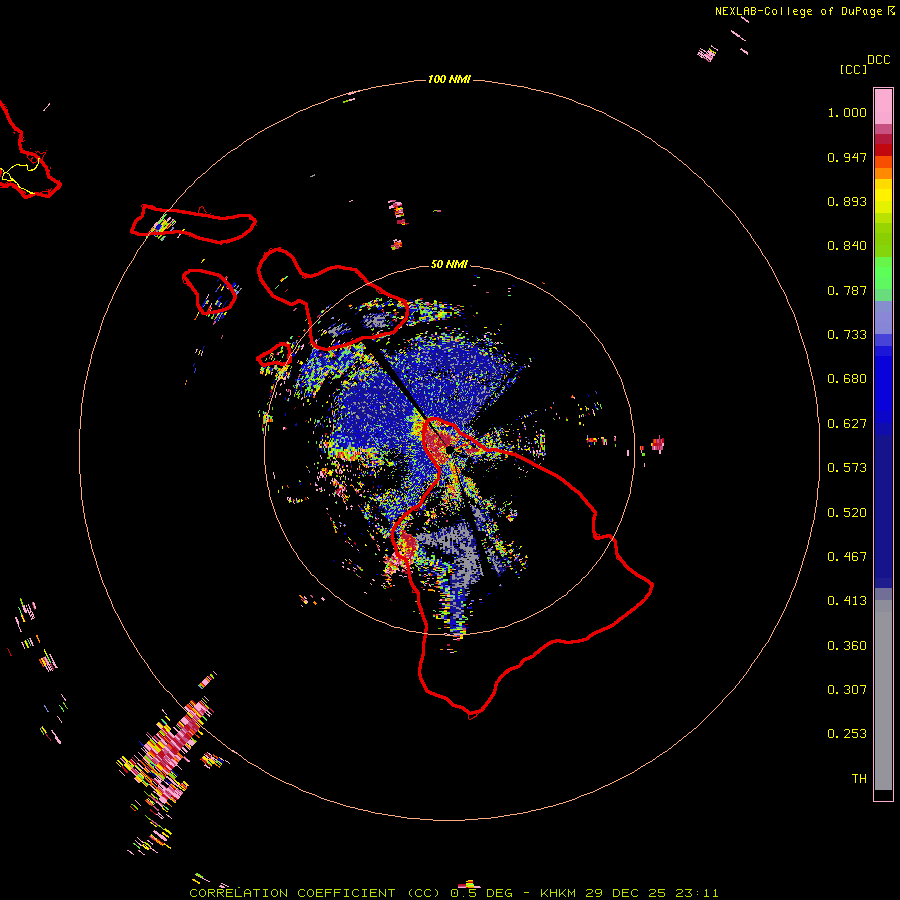The height and width of the screenshot is (900, 900).
Task: Click the DCC label above the color bar
Action: [879, 60]
